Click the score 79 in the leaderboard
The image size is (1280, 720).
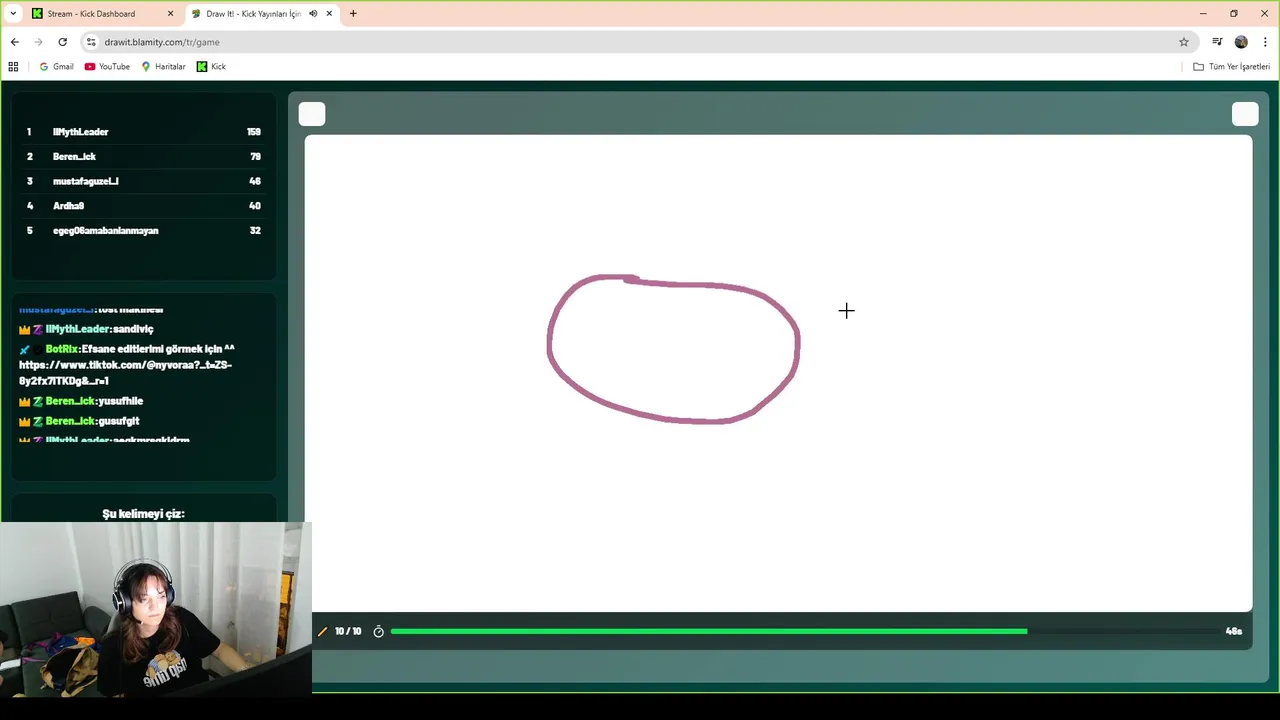point(255,157)
